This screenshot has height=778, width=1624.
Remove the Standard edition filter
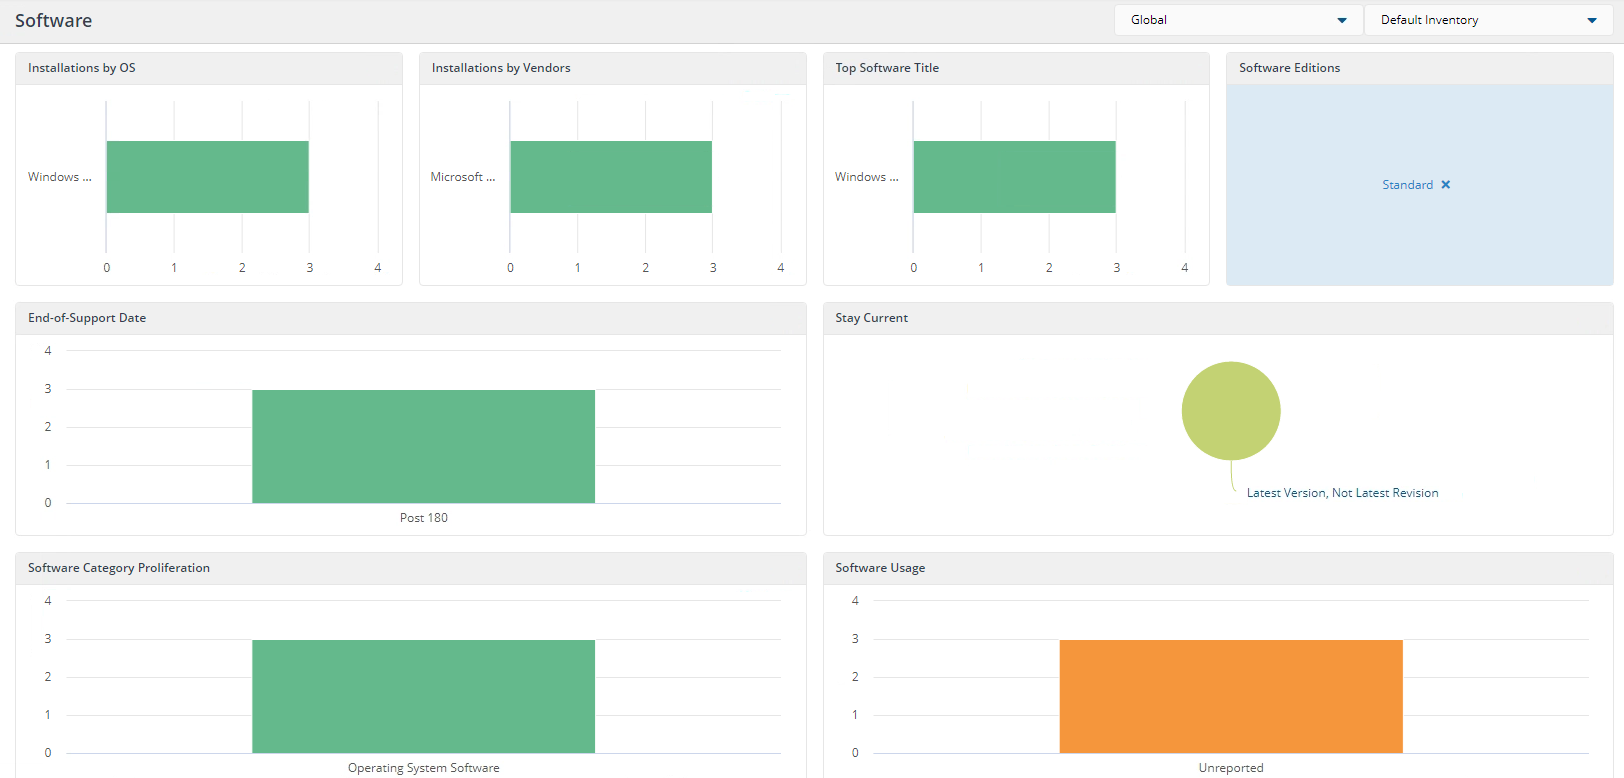coord(1446,185)
